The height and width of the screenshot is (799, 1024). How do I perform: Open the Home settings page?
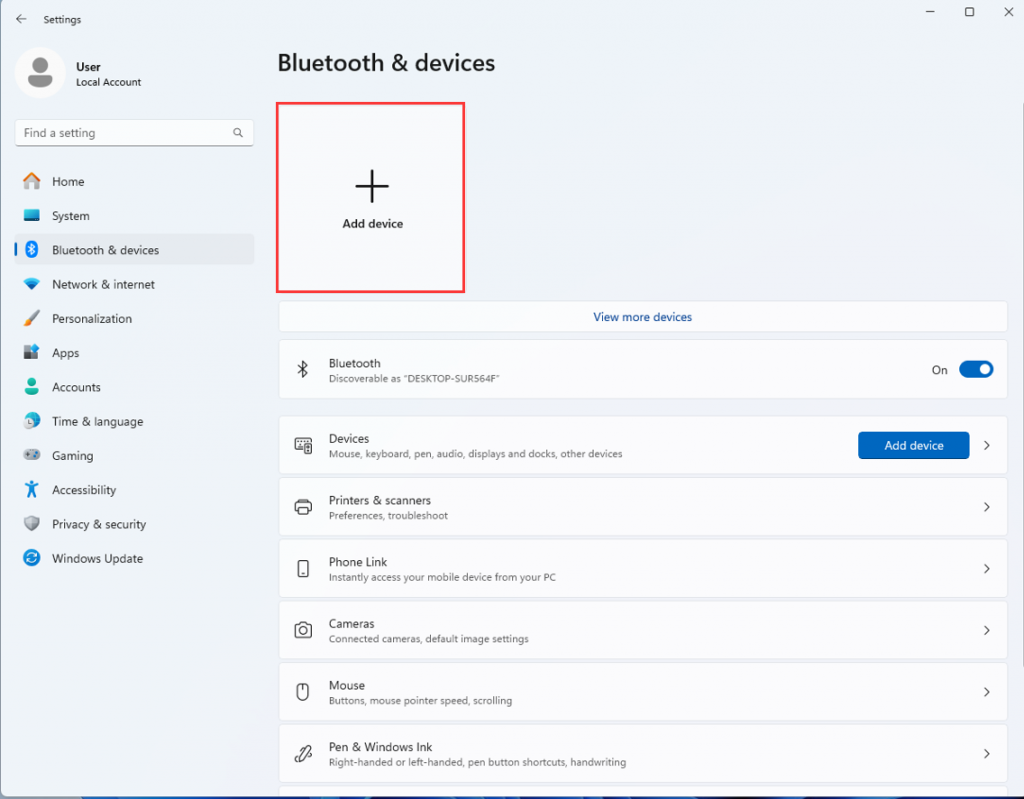135,181
